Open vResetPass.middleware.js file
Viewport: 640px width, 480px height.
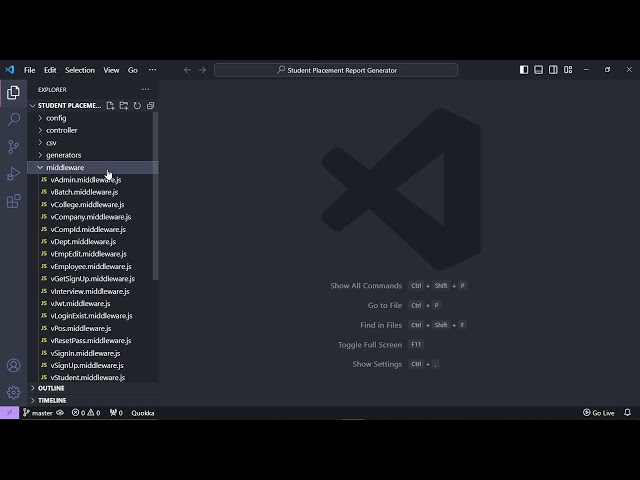(93, 341)
